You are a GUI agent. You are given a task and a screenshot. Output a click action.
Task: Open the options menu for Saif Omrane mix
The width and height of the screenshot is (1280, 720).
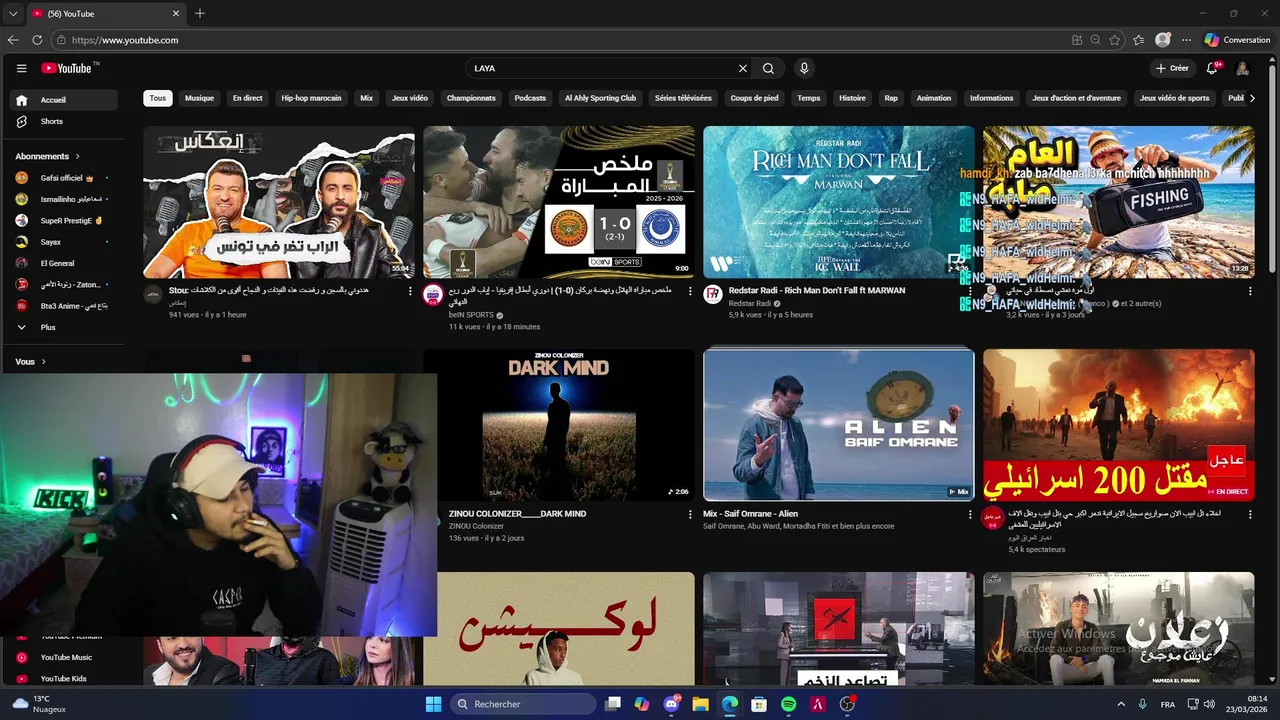click(970, 514)
